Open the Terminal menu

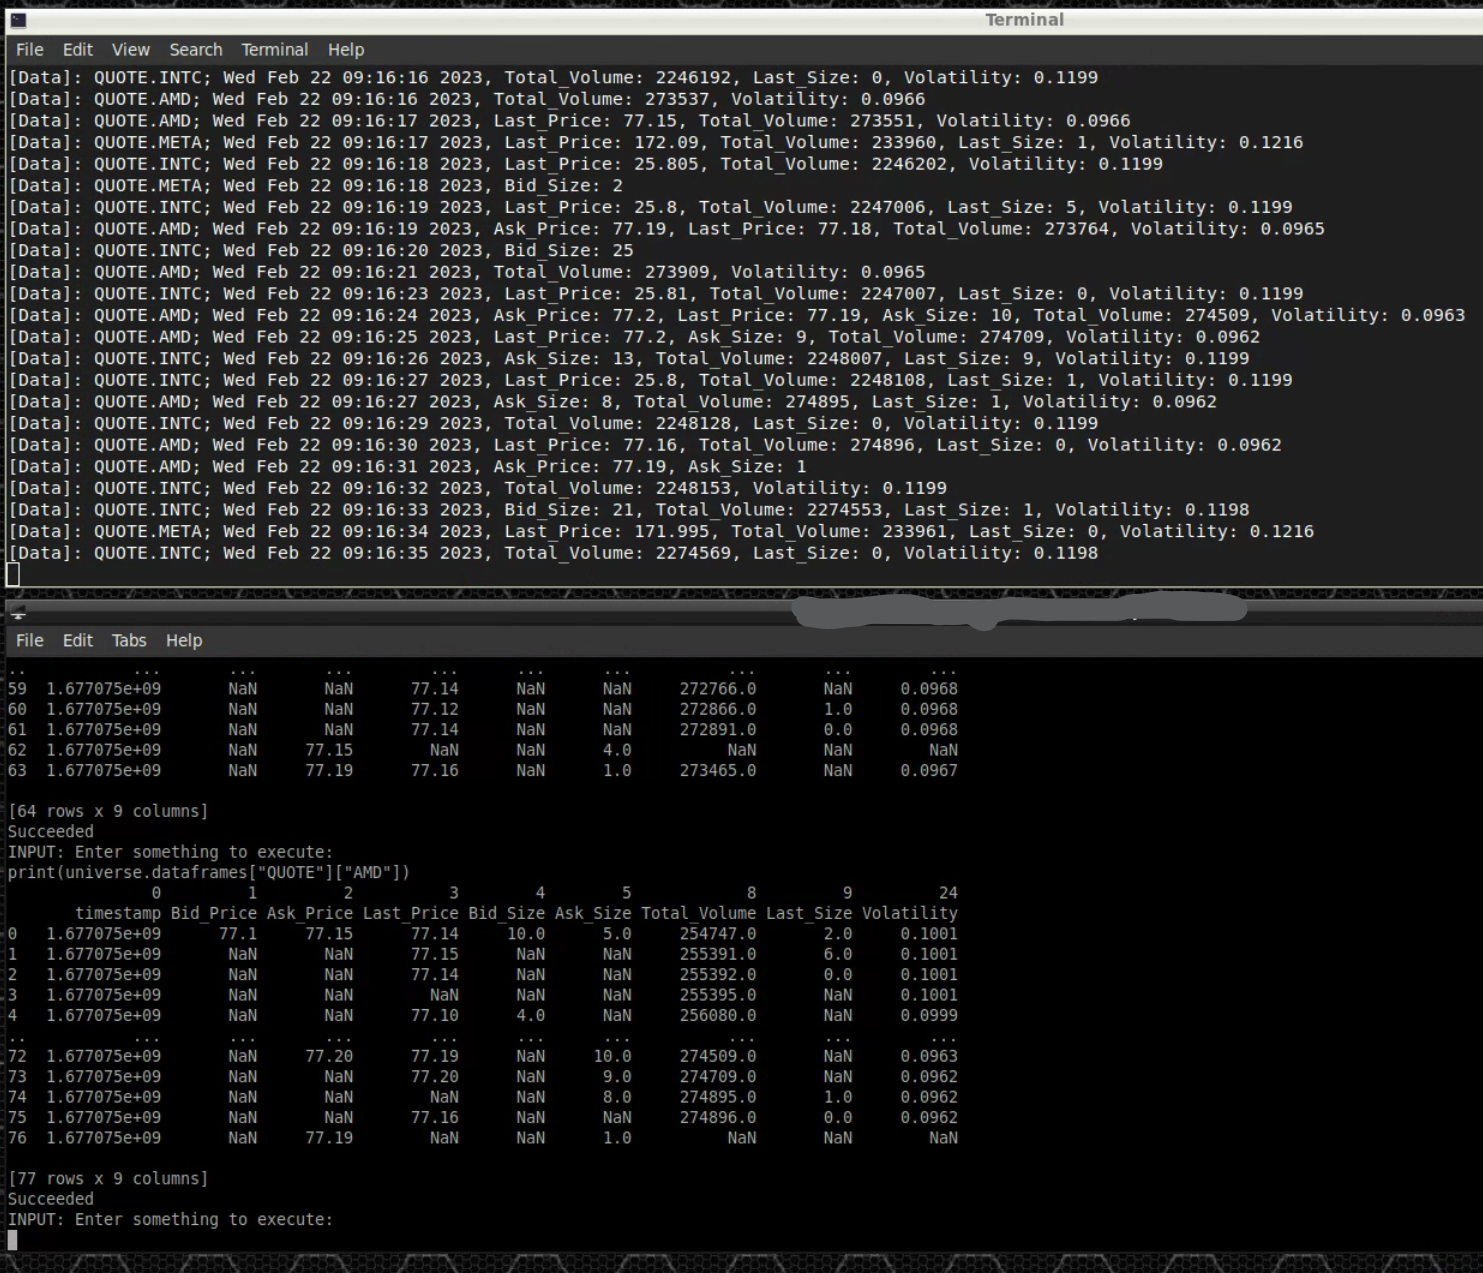point(275,50)
